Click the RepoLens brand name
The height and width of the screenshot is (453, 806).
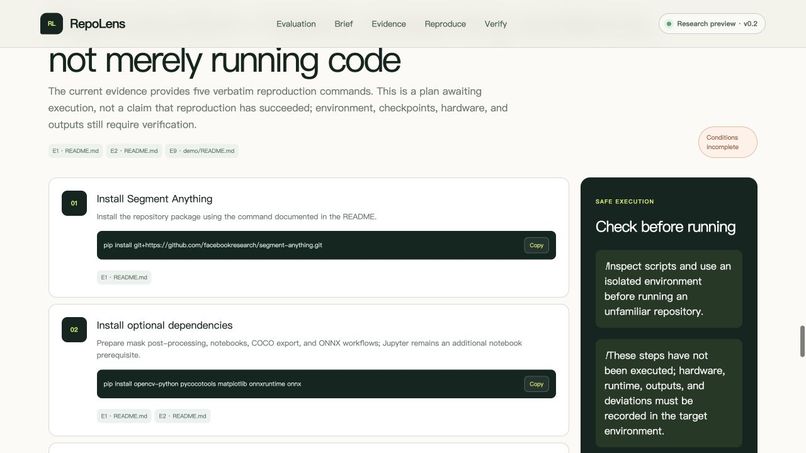point(97,24)
